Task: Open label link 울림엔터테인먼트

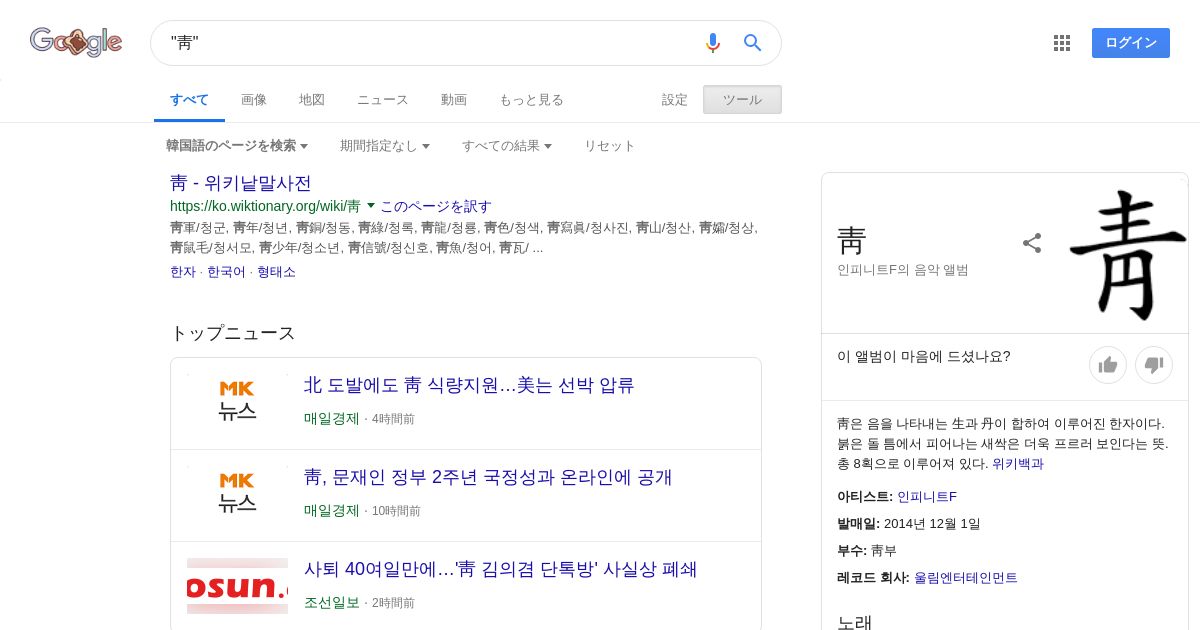Action: [966, 578]
